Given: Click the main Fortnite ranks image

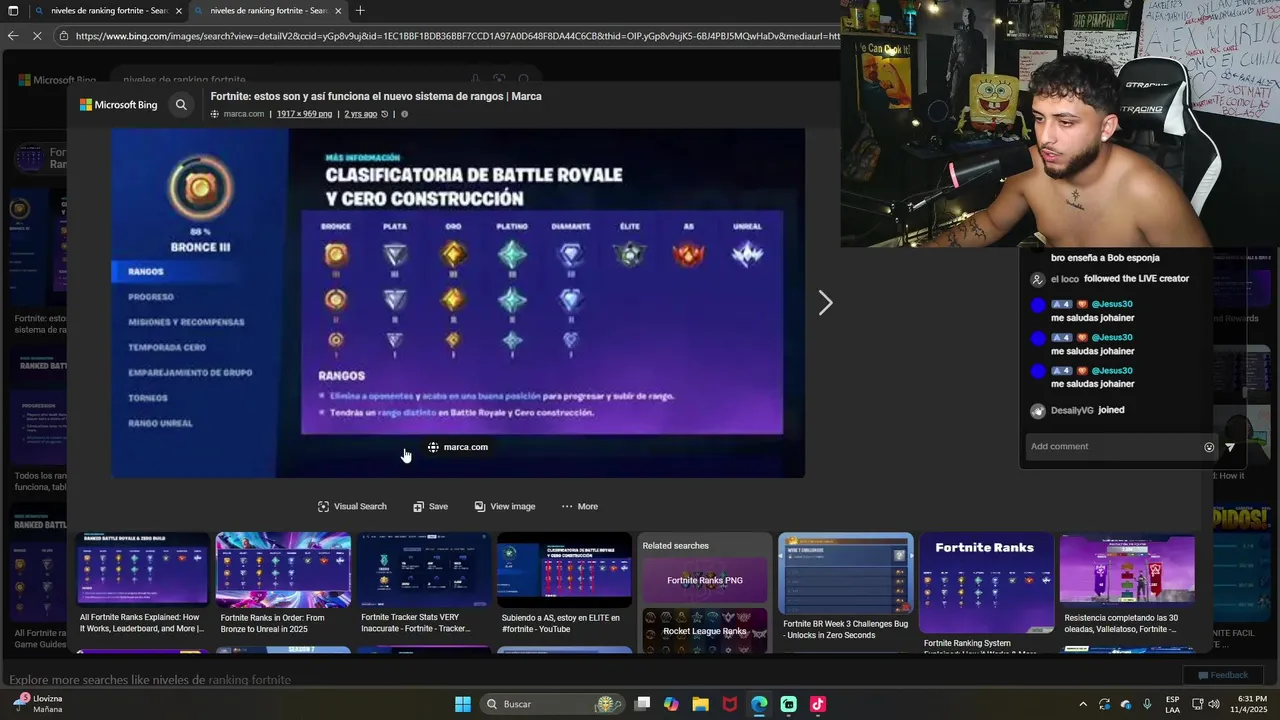Looking at the screenshot, I should click(458, 303).
